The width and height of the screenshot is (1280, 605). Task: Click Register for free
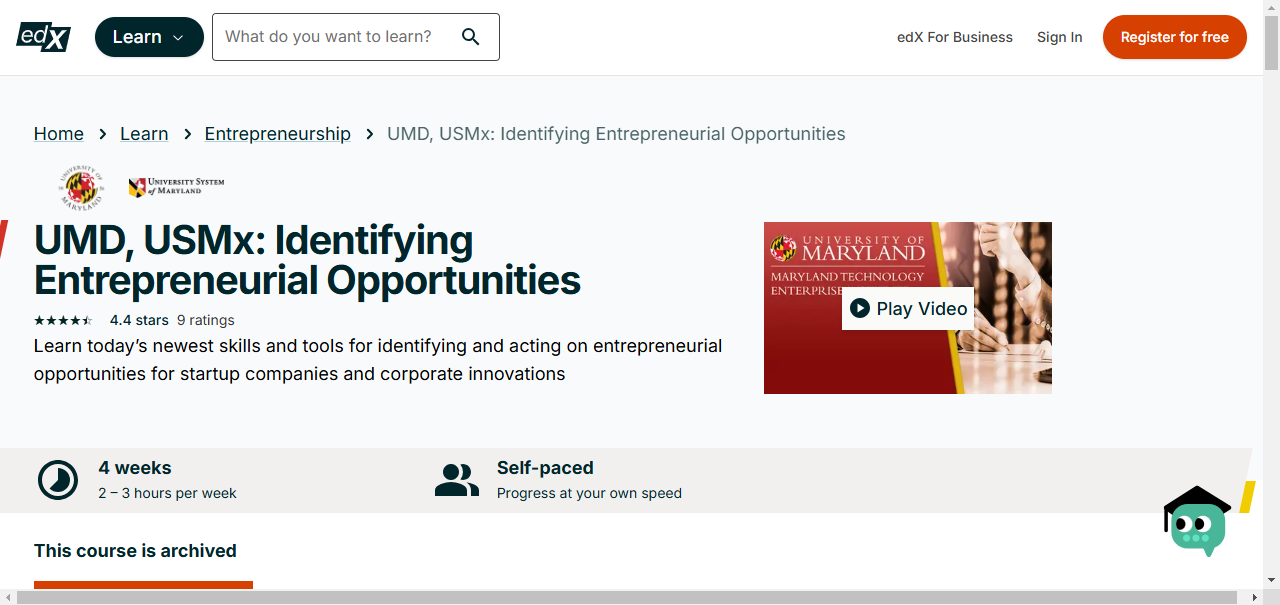tap(1174, 36)
